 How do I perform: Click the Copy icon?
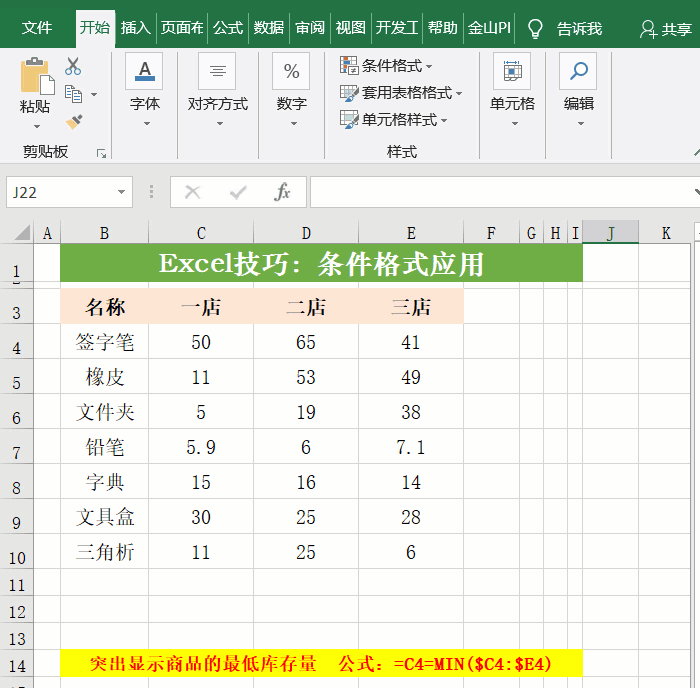tap(73, 94)
